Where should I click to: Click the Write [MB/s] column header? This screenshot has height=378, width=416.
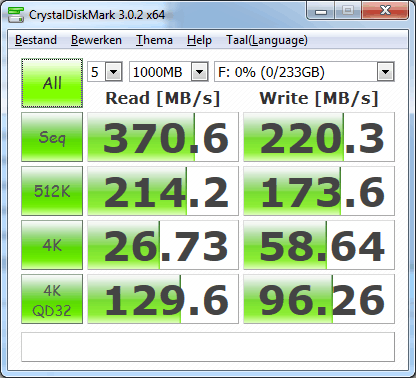[x=319, y=98]
